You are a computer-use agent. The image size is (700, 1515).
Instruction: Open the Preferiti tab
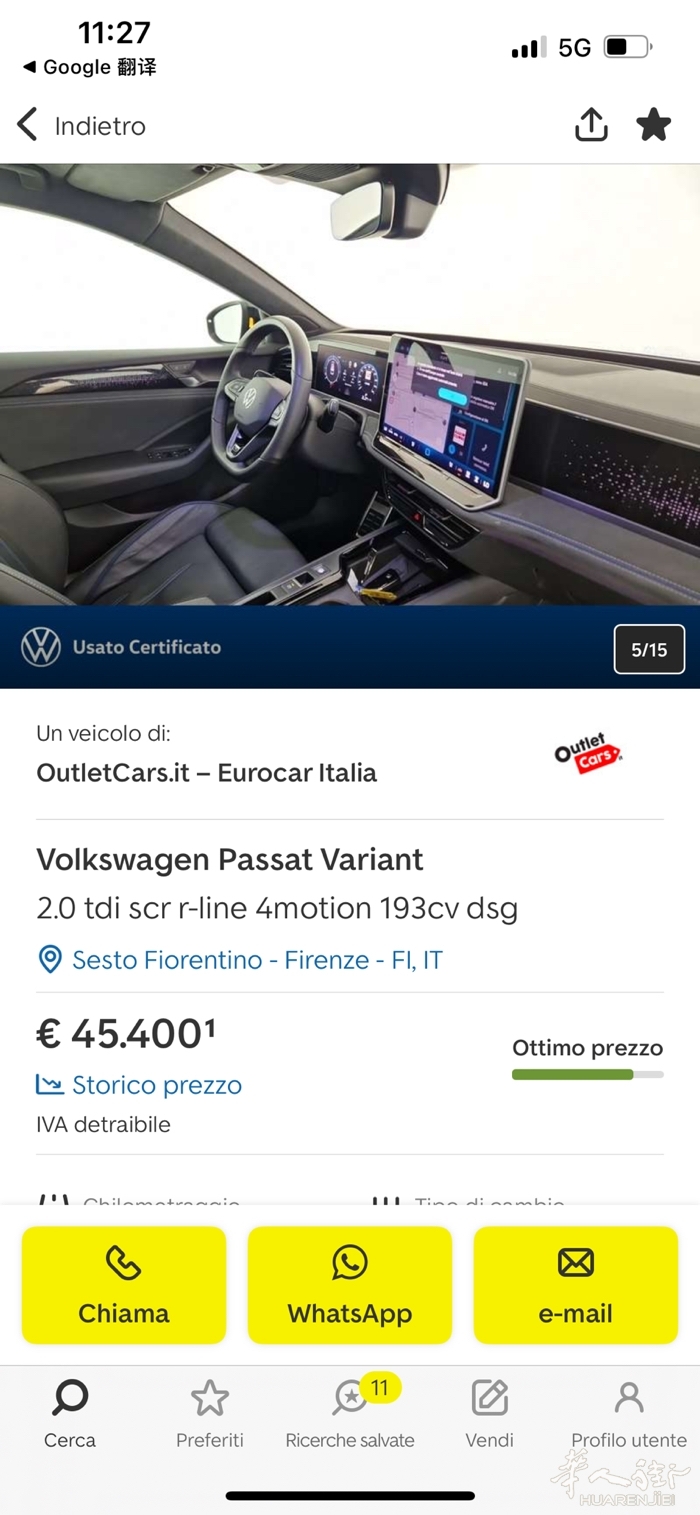(x=210, y=1414)
